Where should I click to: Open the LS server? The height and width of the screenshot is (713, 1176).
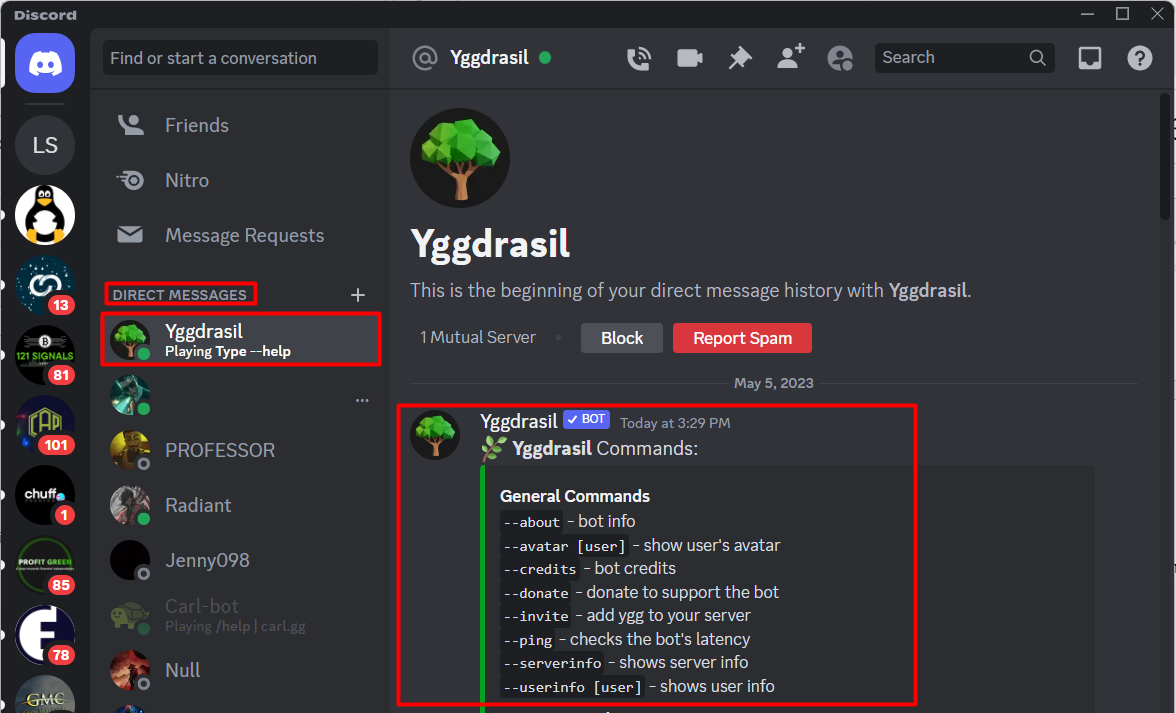(x=45, y=145)
